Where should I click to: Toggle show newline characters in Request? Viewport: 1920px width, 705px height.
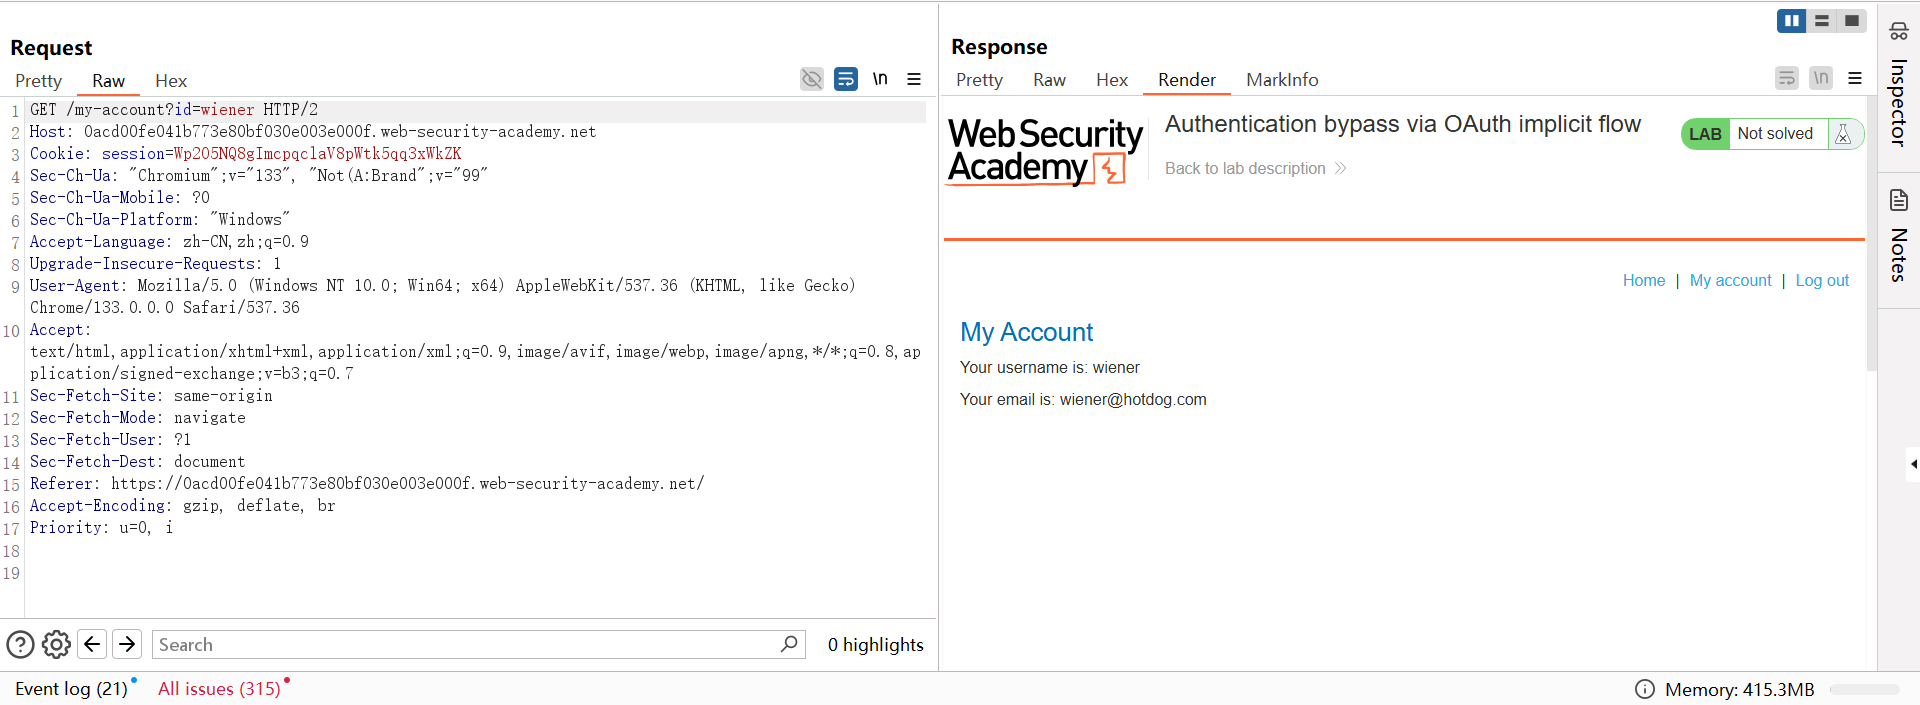[x=880, y=79]
